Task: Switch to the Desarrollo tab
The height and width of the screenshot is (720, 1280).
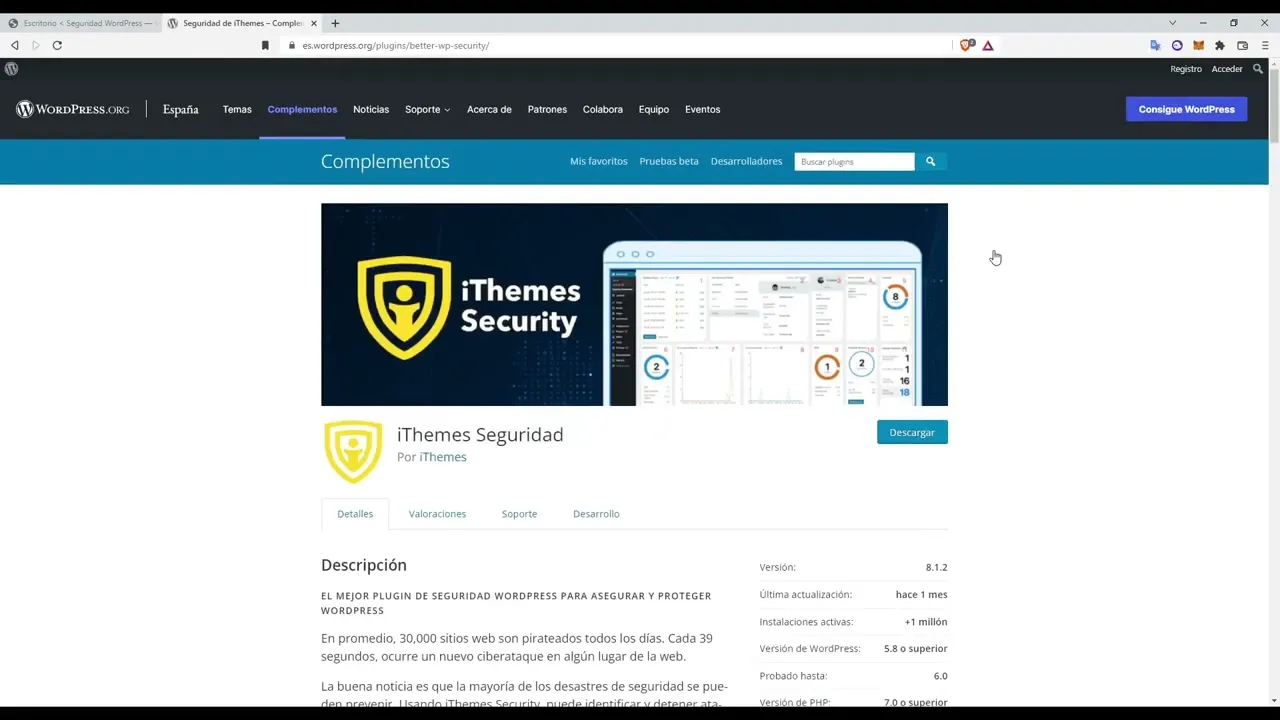Action: tap(596, 514)
